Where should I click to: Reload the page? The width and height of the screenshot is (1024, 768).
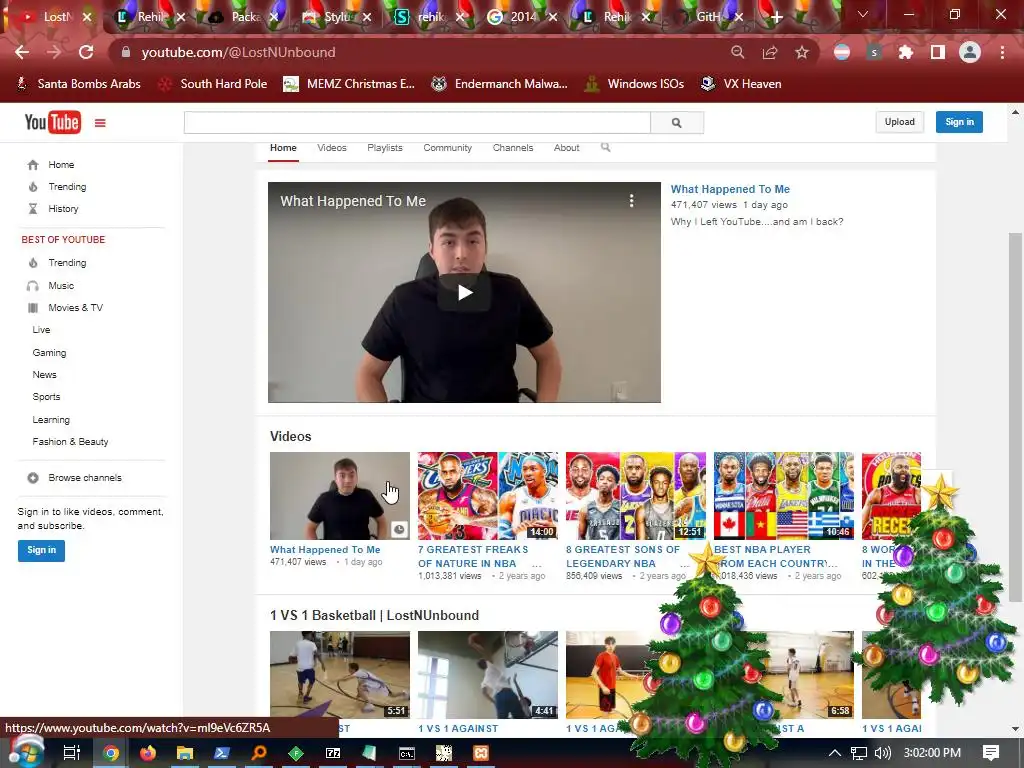pyautogui.click(x=86, y=52)
